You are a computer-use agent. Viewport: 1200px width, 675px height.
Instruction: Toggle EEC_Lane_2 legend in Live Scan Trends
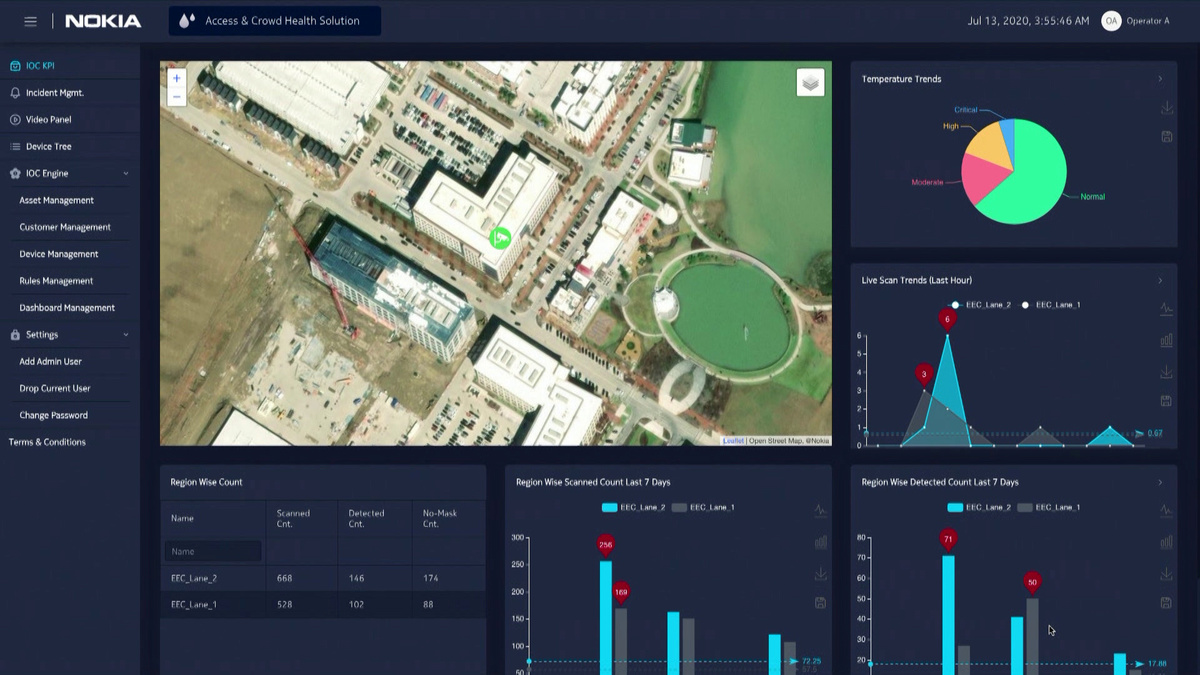[x=980, y=305]
